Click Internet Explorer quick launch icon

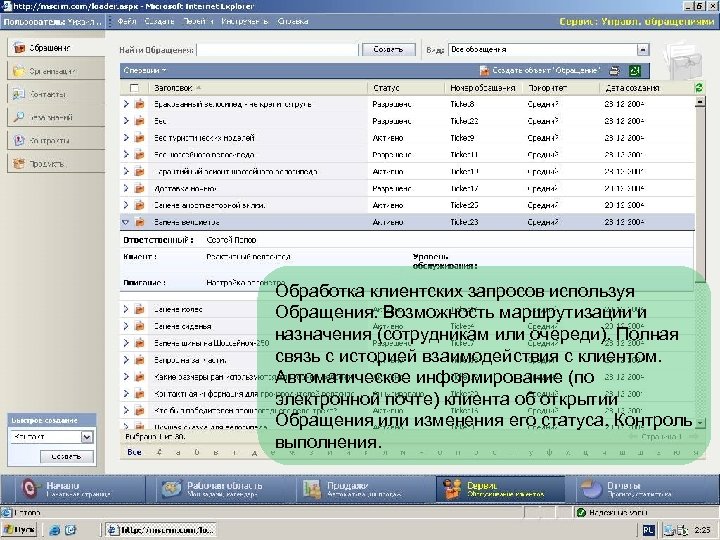click(55, 530)
